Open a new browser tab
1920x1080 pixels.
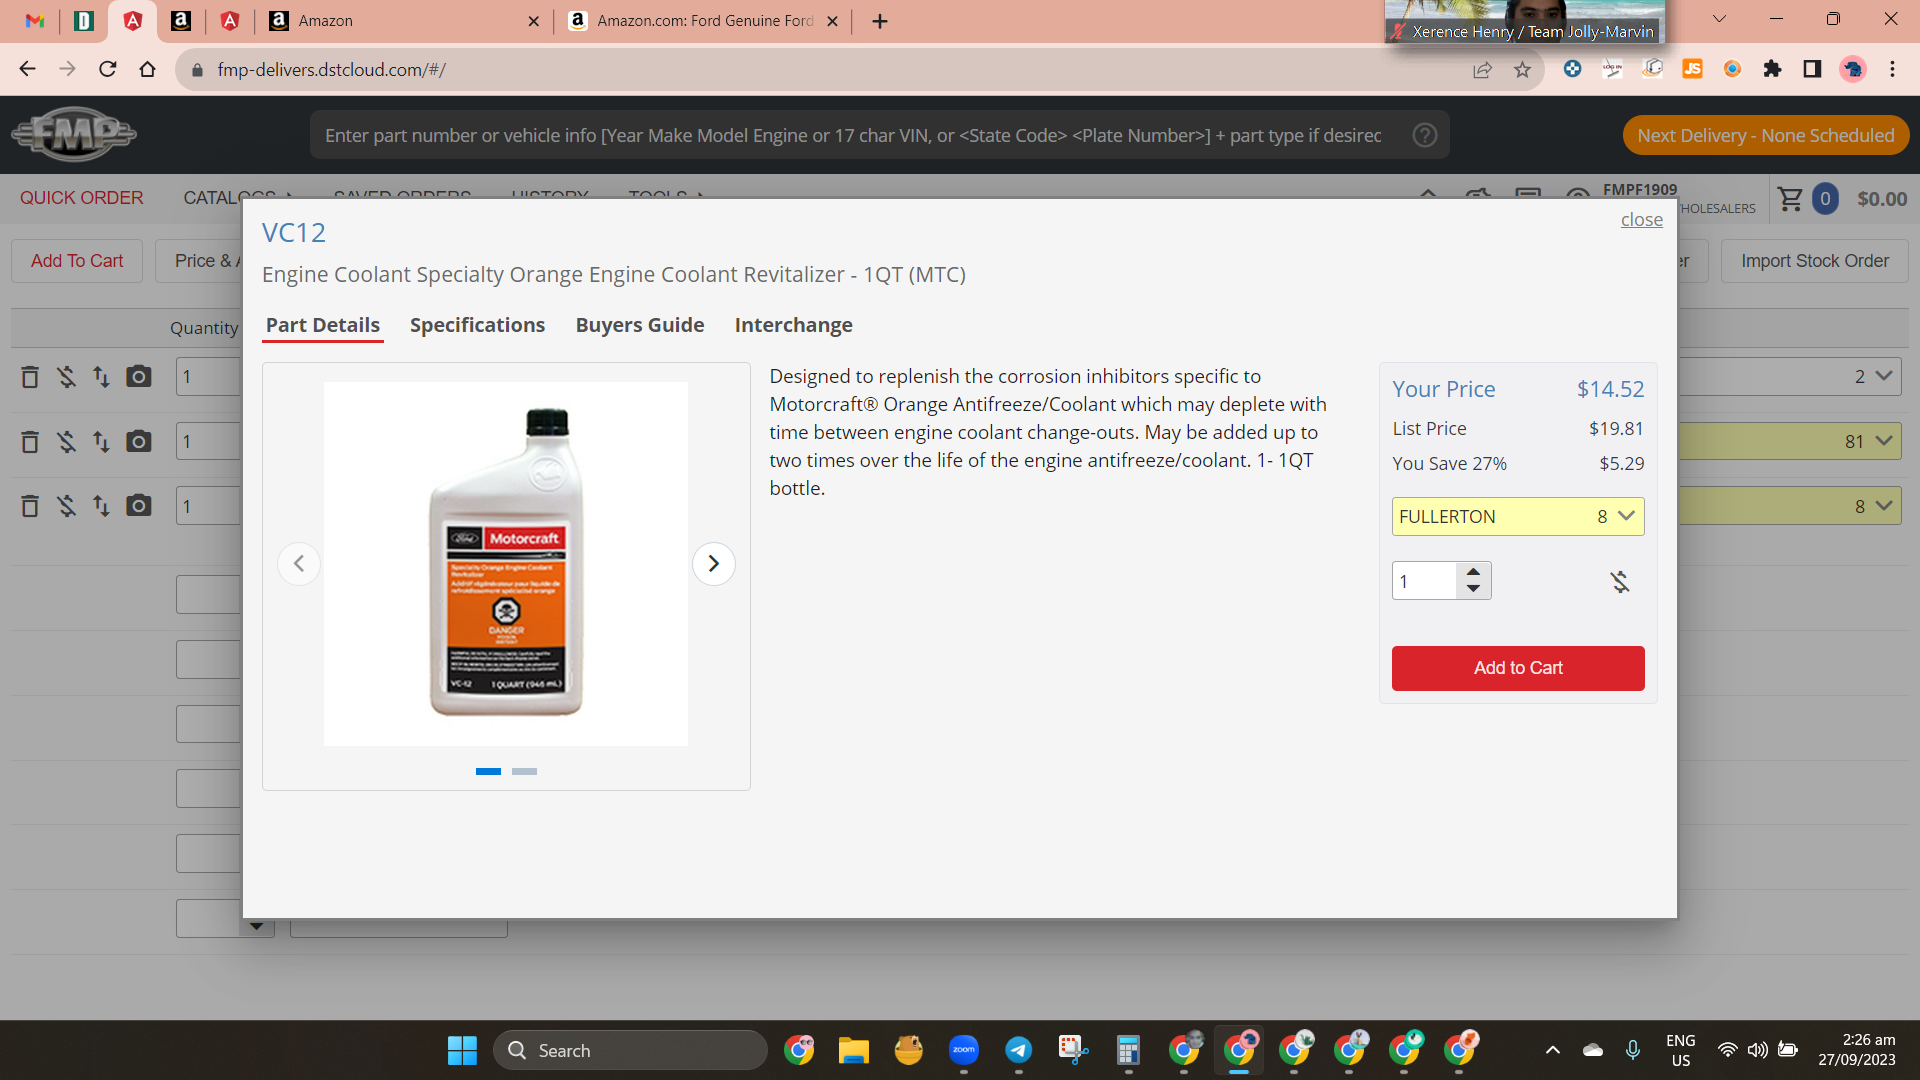pos(880,21)
